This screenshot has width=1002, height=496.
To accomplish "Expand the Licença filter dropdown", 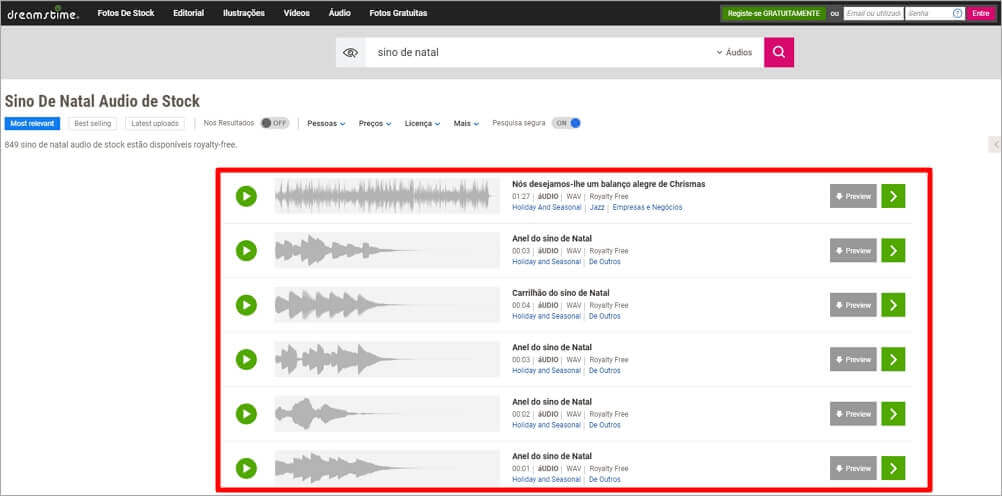I will point(422,123).
